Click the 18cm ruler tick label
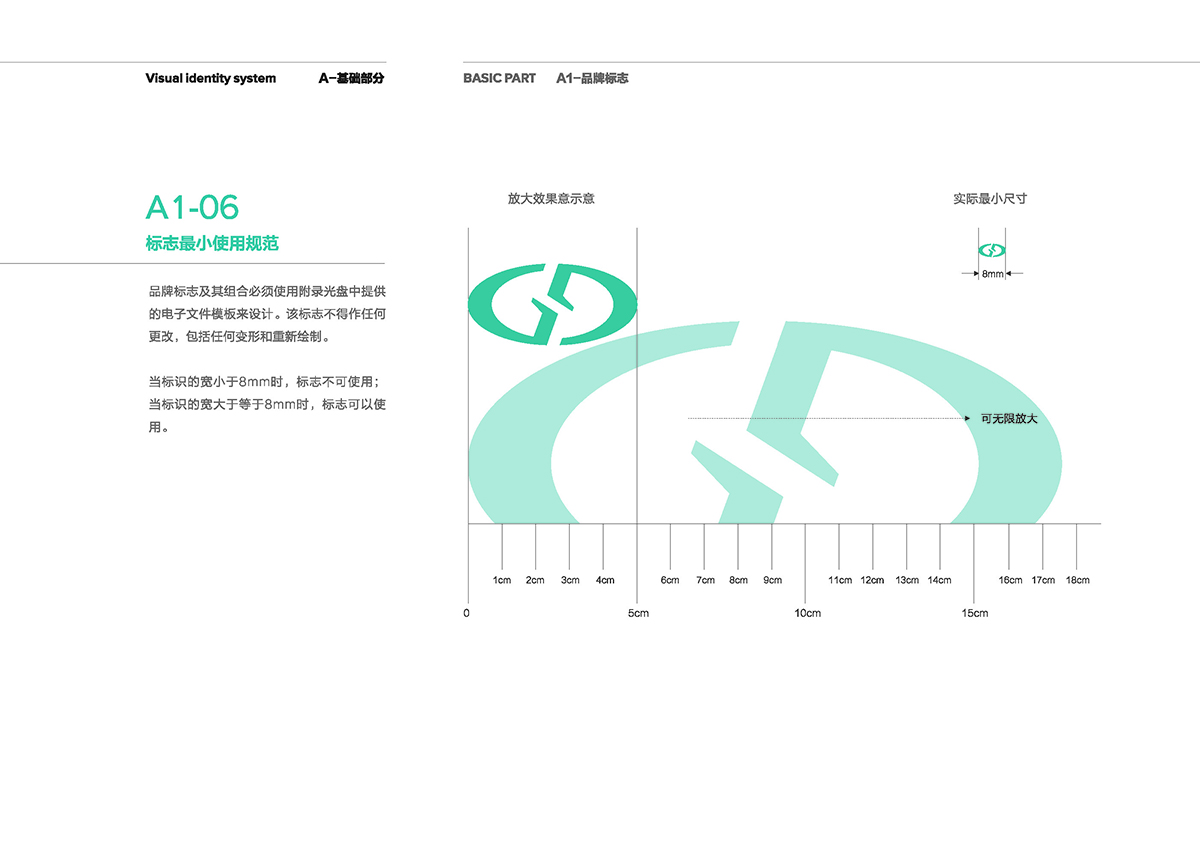This screenshot has height=863, width=1200. point(1077,580)
